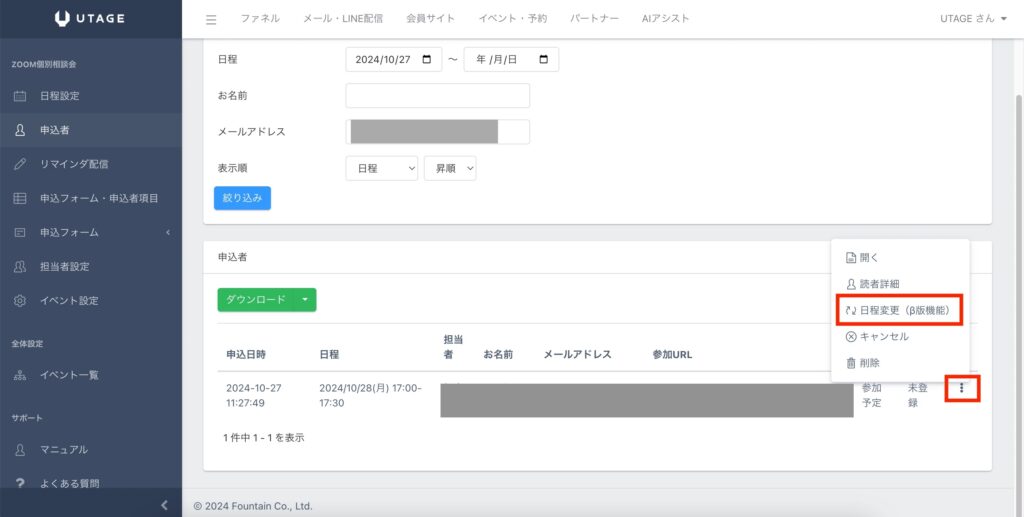Click the calendar icon beside 日程設定
The height and width of the screenshot is (517, 1024).
coord(20,96)
